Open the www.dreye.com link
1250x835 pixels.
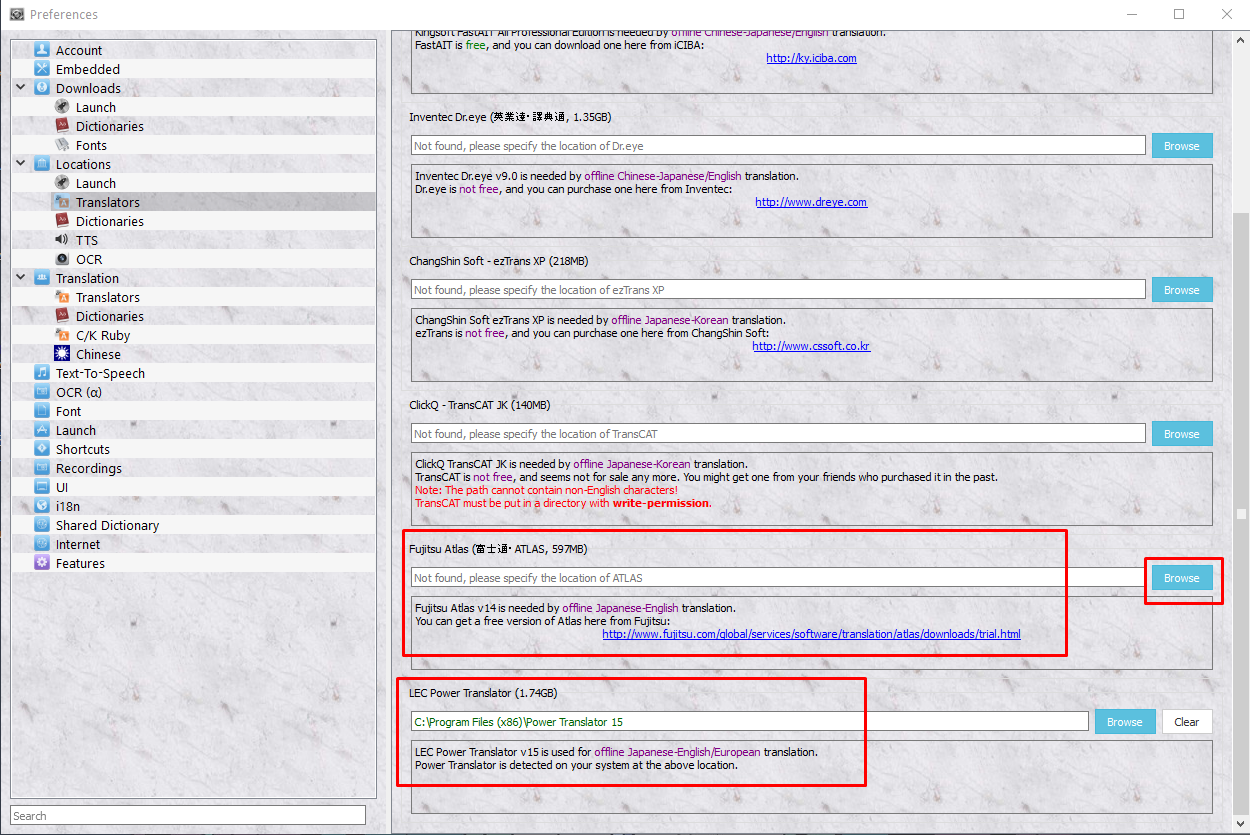point(811,202)
